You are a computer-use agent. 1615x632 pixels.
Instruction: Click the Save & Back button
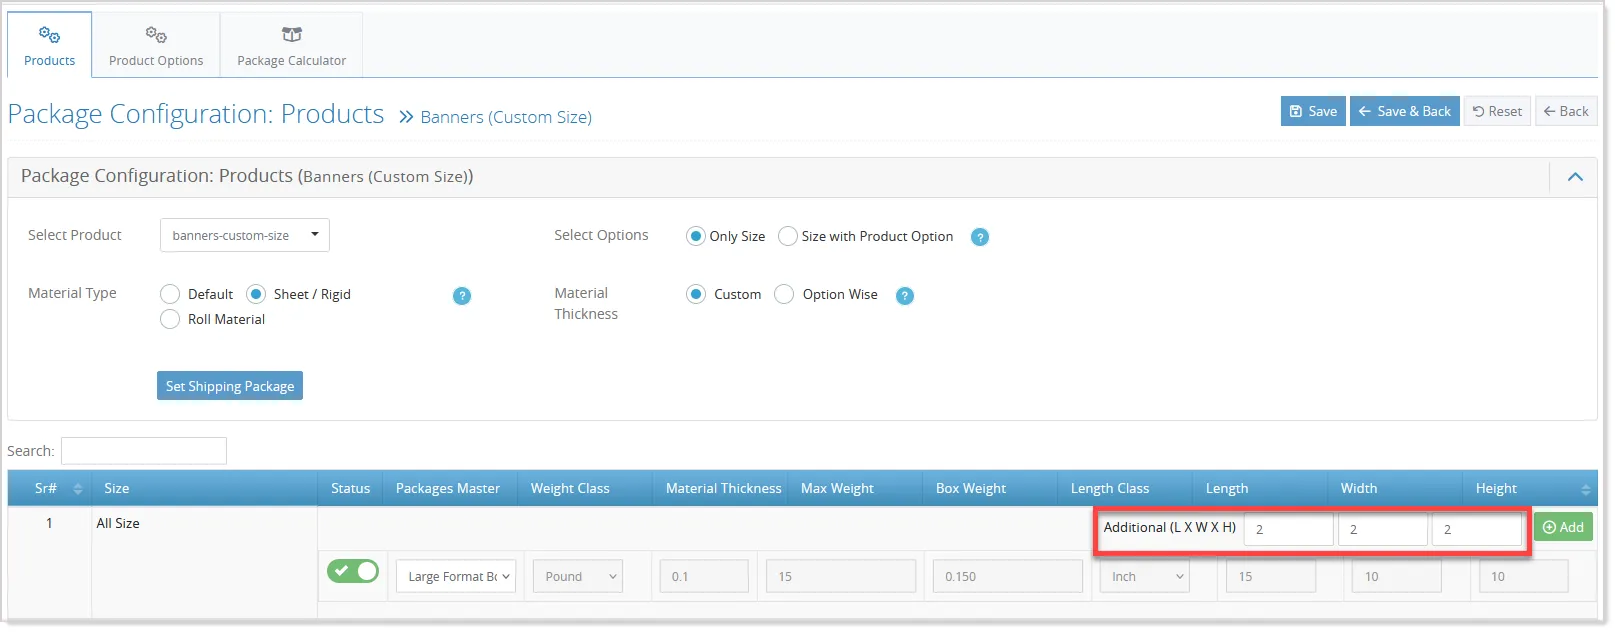[x=1405, y=111]
